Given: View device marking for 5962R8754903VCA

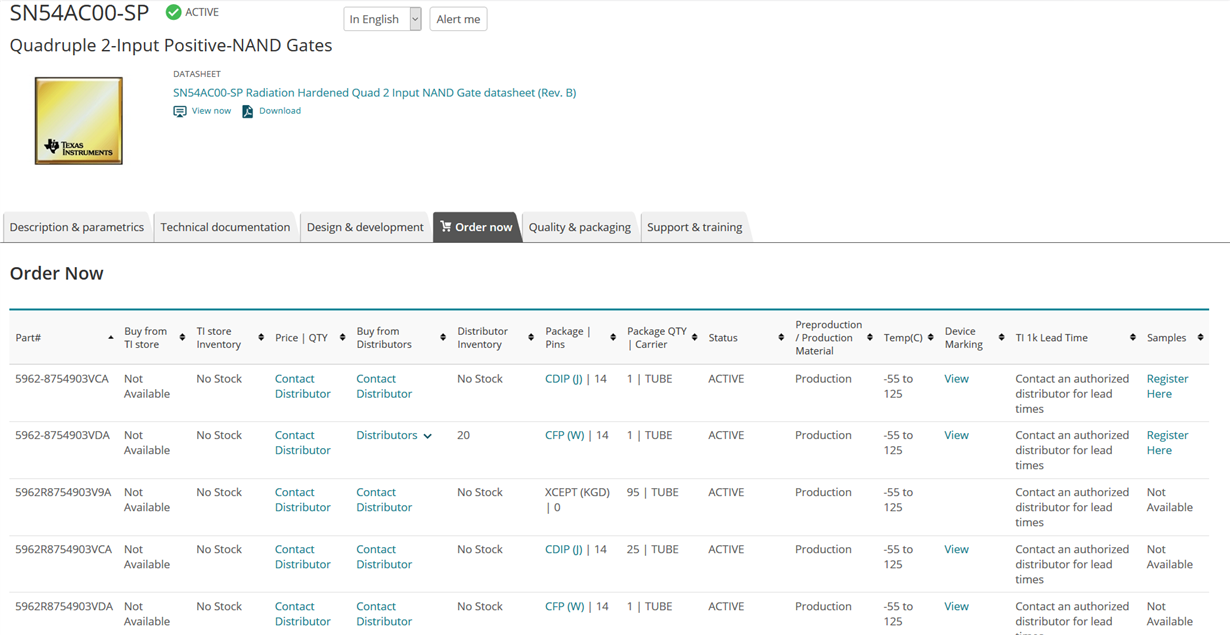Looking at the screenshot, I should point(956,550).
